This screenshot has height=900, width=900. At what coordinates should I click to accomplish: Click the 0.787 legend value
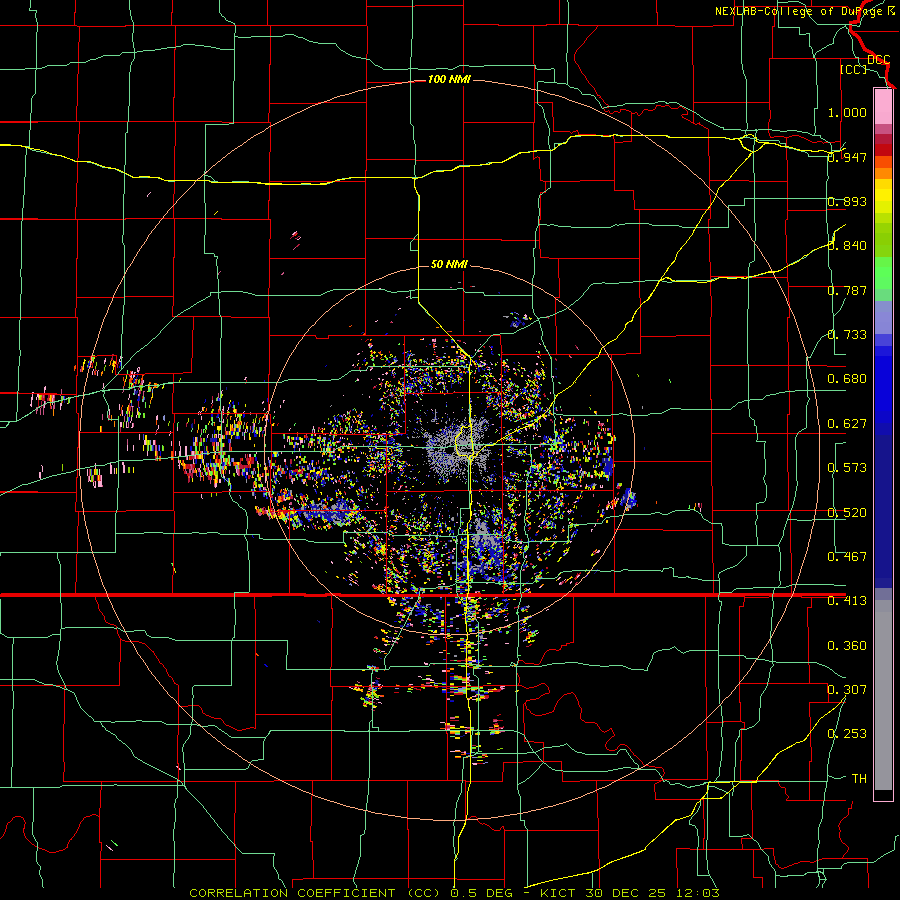(x=847, y=290)
